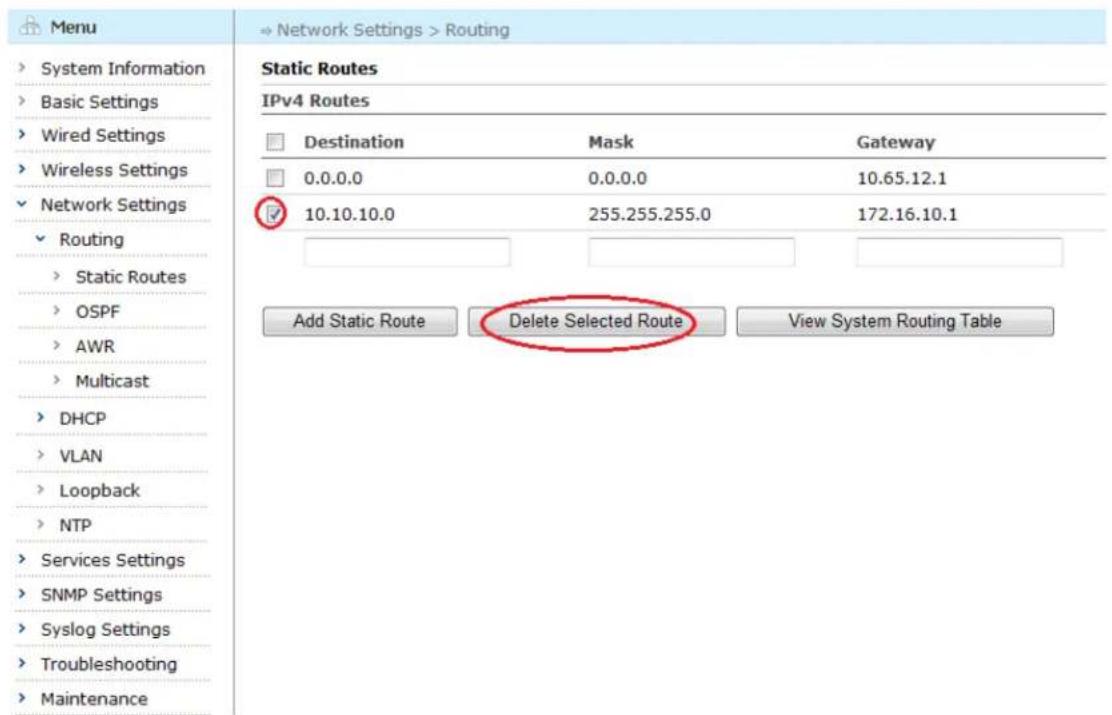This screenshot has height=715, width=1112.
Task: Expand Syslog Settings chevron
Action: click(22, 628)
